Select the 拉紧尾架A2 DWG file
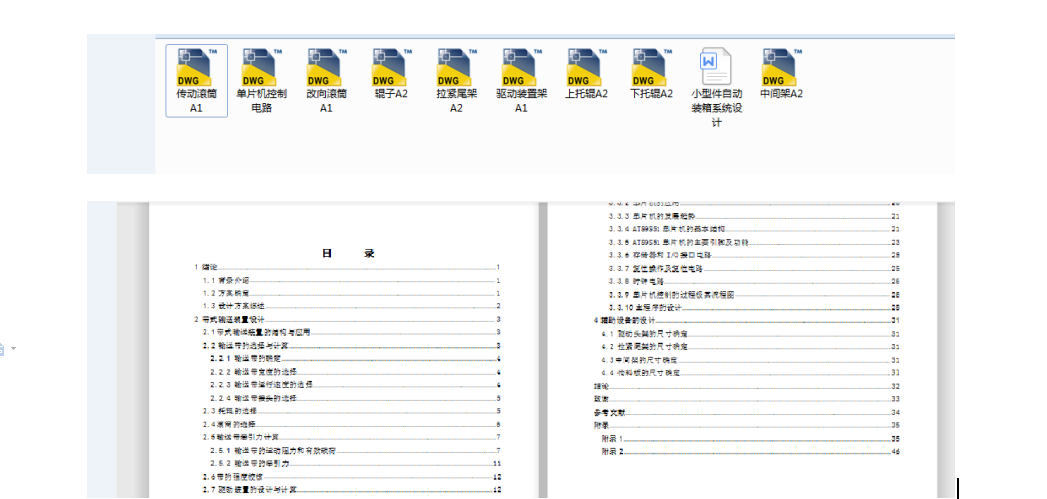 457,81
